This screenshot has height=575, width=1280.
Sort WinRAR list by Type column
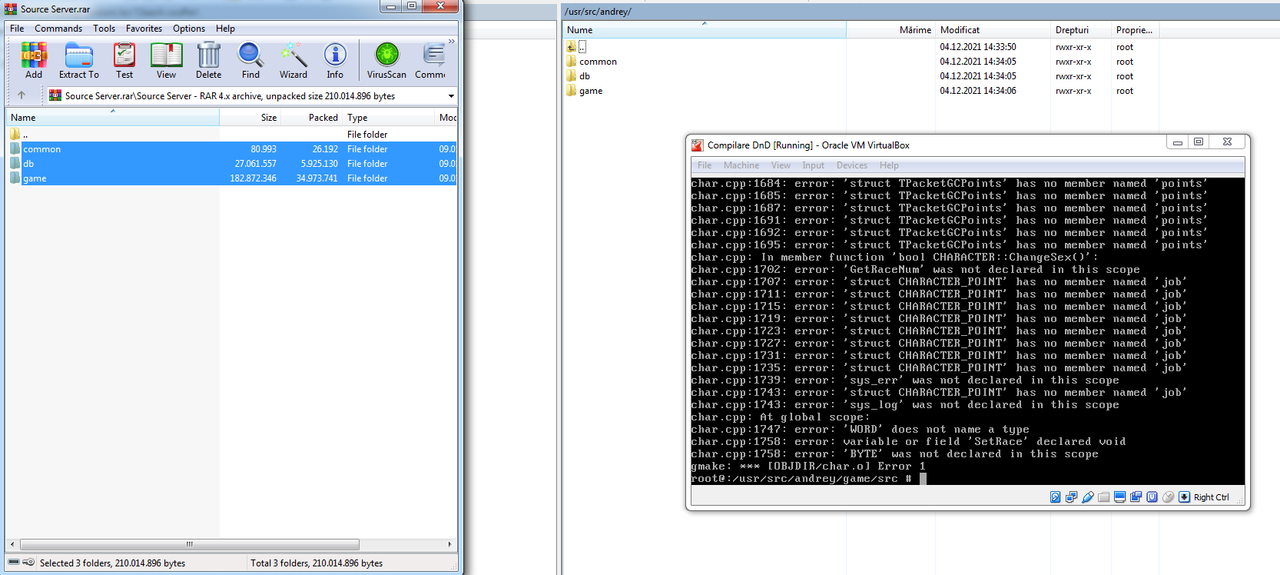[x=387, y=117]
